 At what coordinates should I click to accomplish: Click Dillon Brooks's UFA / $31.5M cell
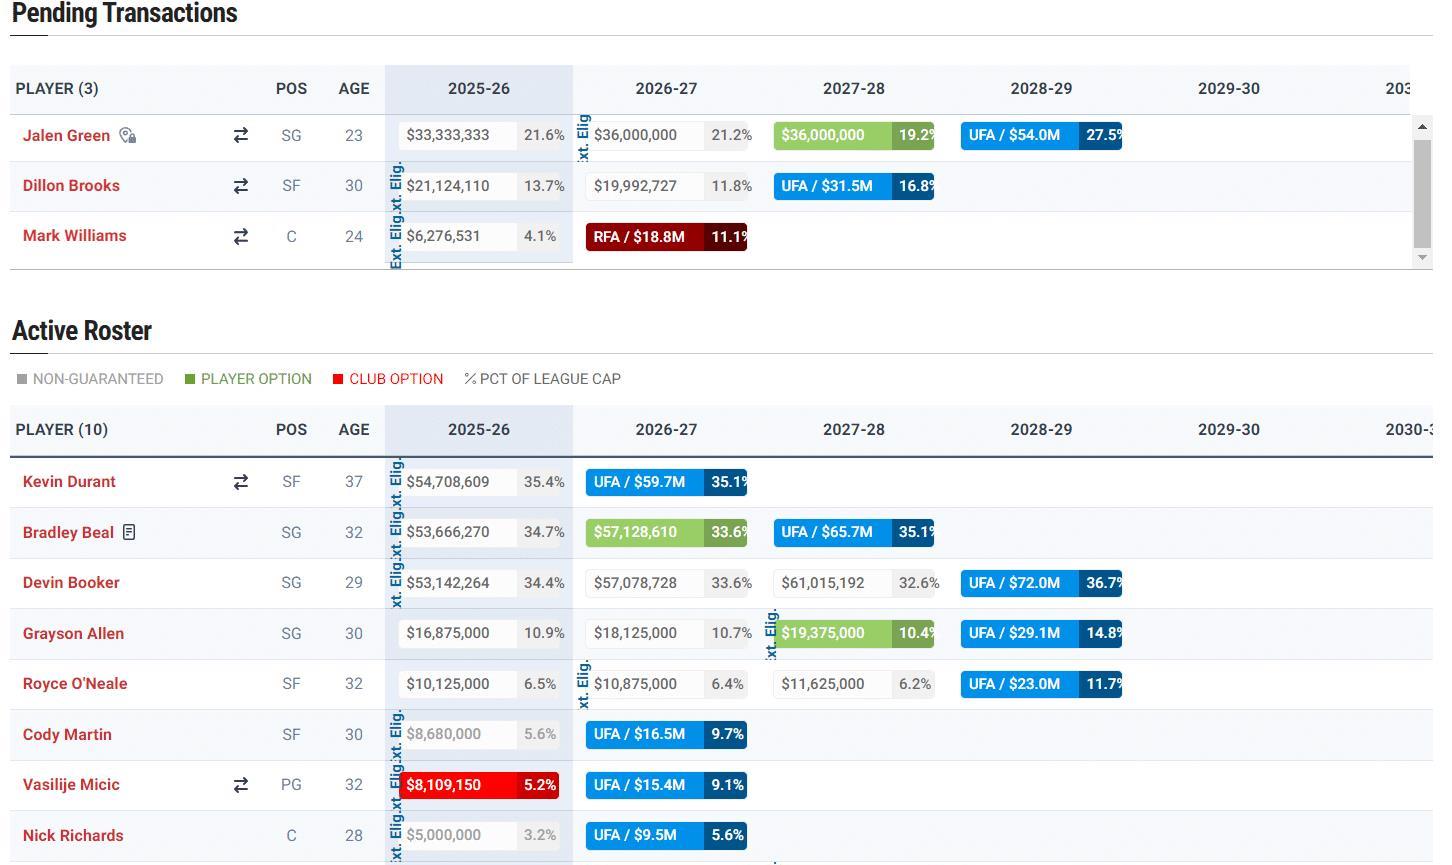(x=854, y=186)
